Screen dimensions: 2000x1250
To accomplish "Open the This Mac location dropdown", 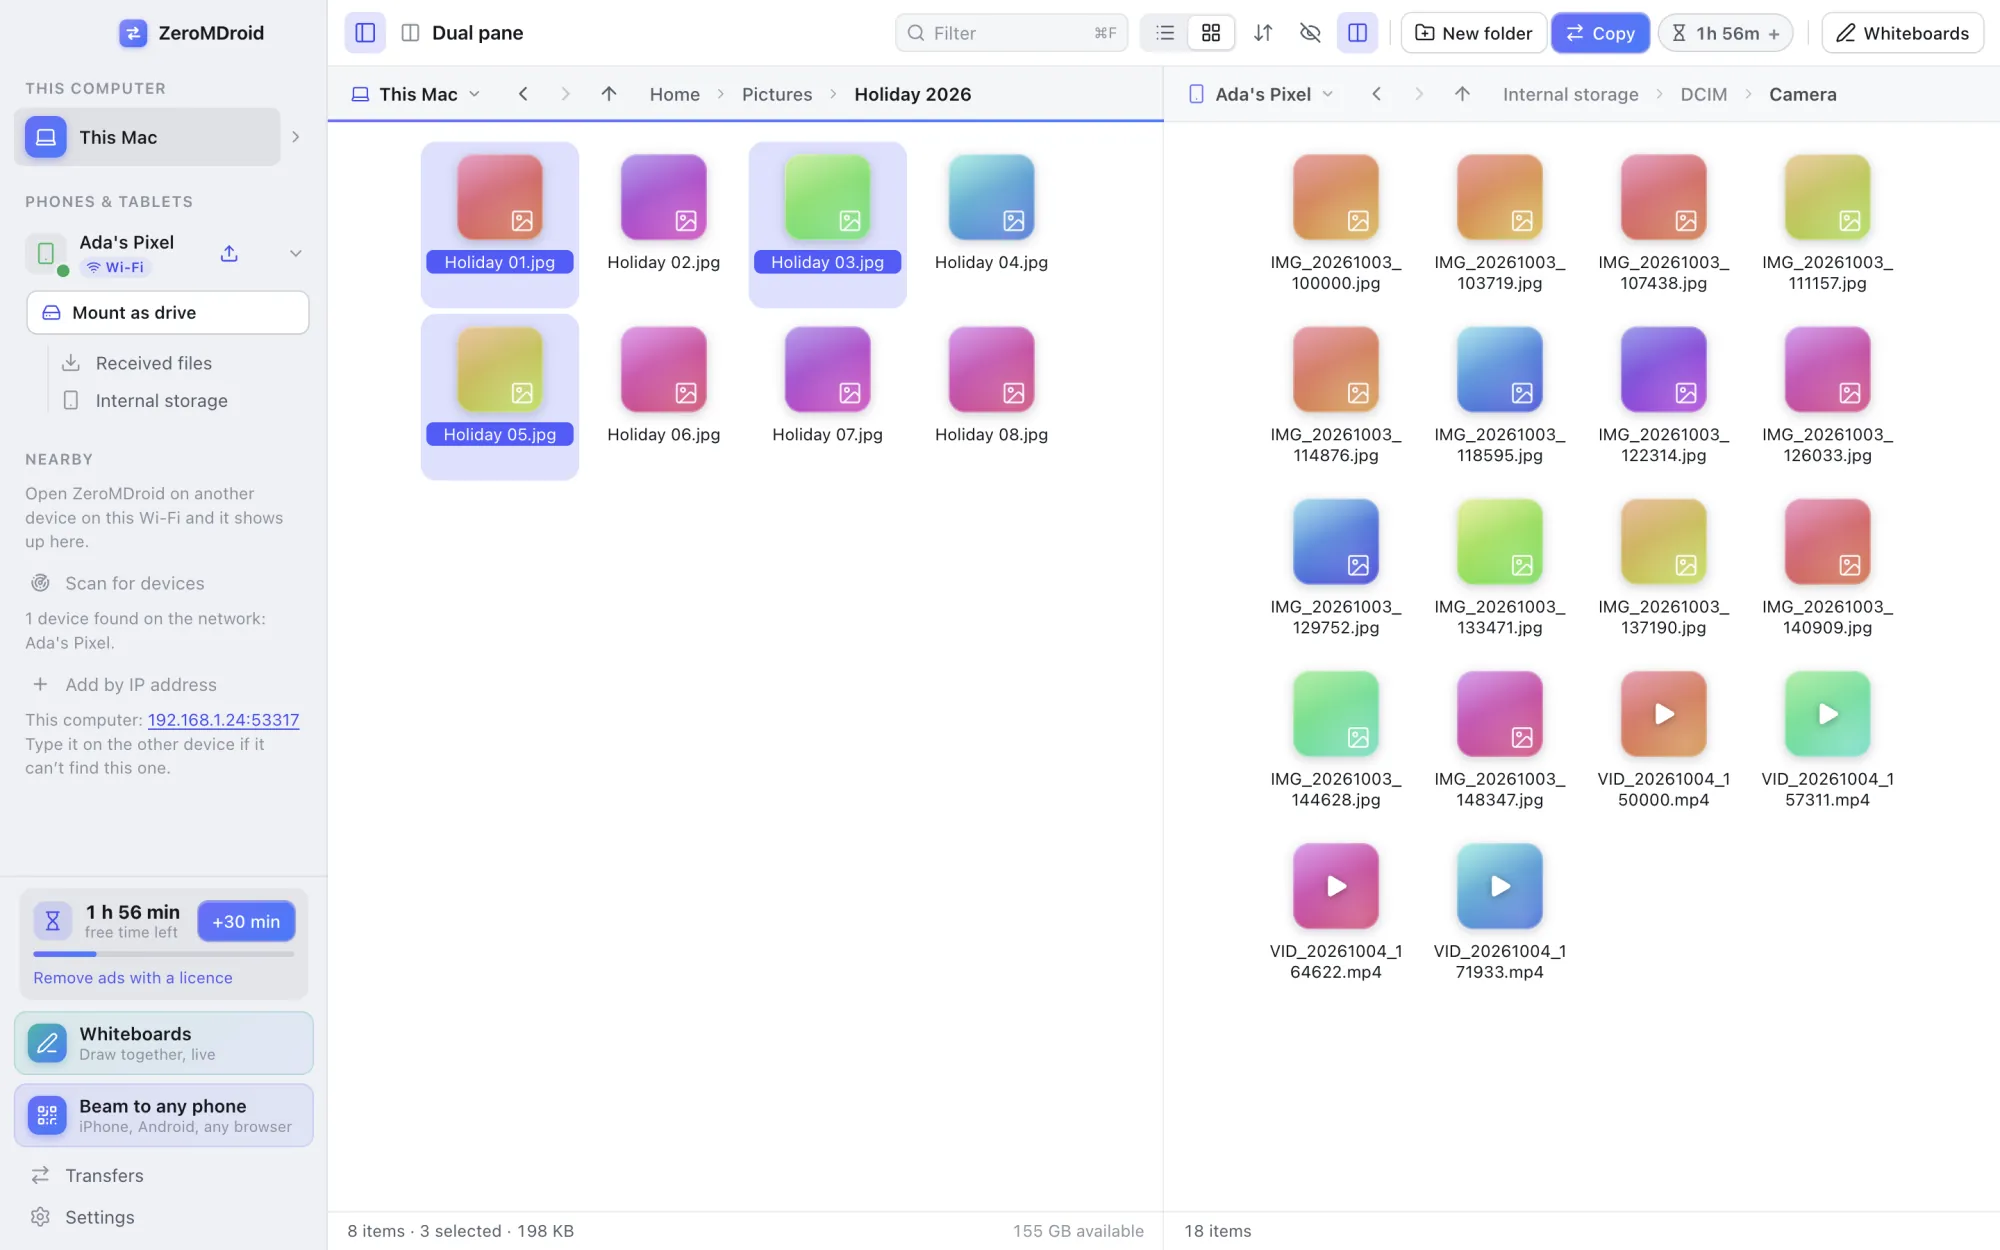I will [416, 94].
